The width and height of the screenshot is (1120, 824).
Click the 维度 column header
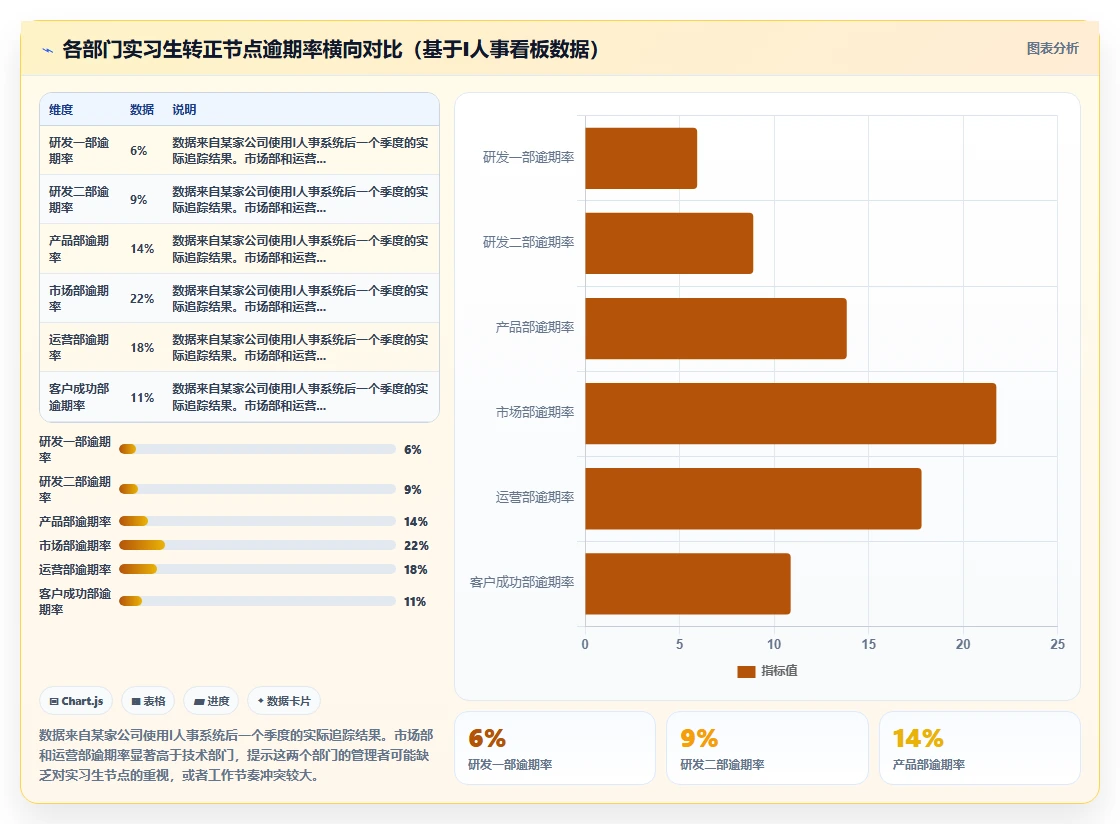point(61,109)
